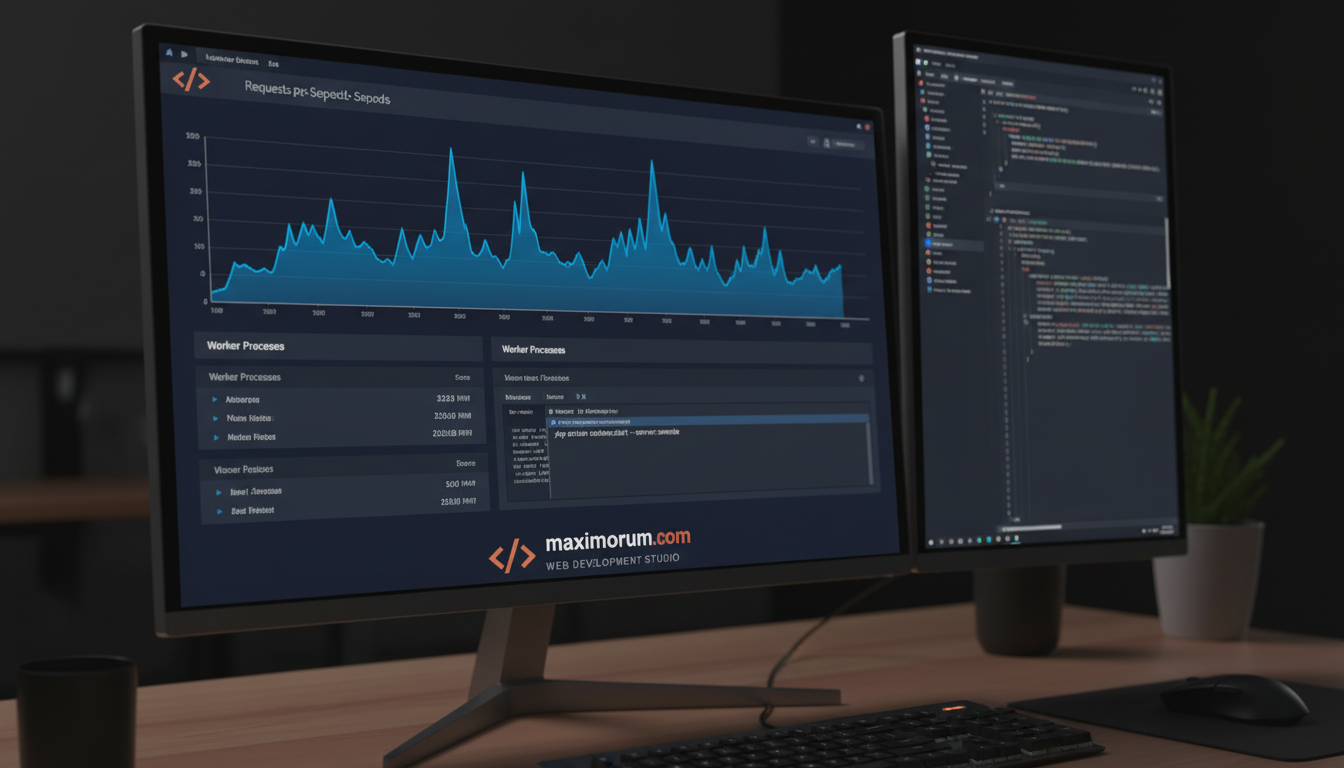
Task: Click the maximorum.com logo text
Action: (617, 541)
